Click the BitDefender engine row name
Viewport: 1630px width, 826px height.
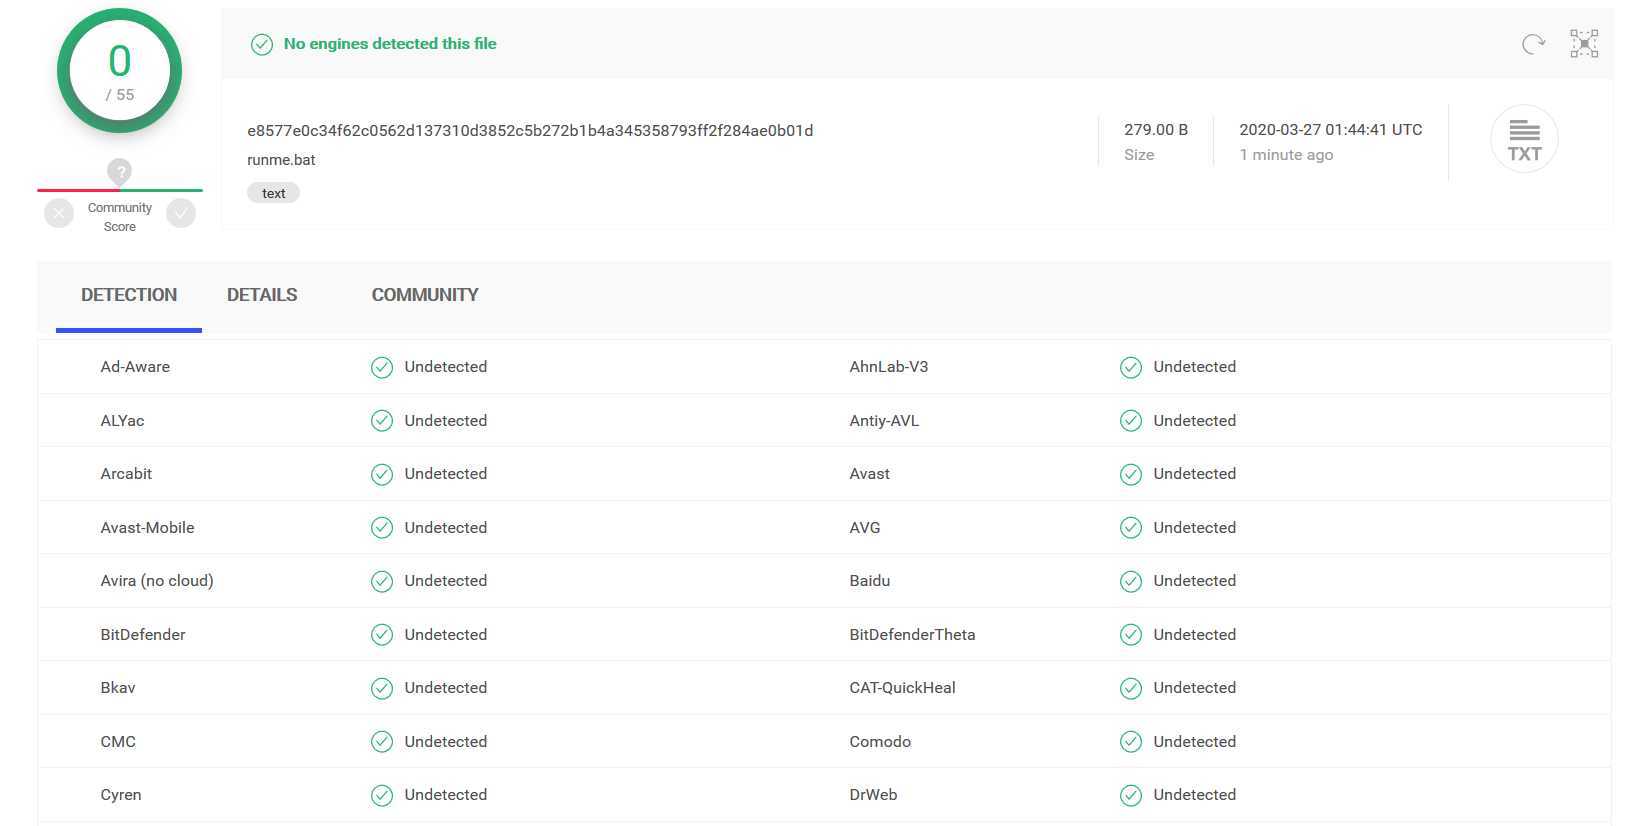(x=143, y=635)
